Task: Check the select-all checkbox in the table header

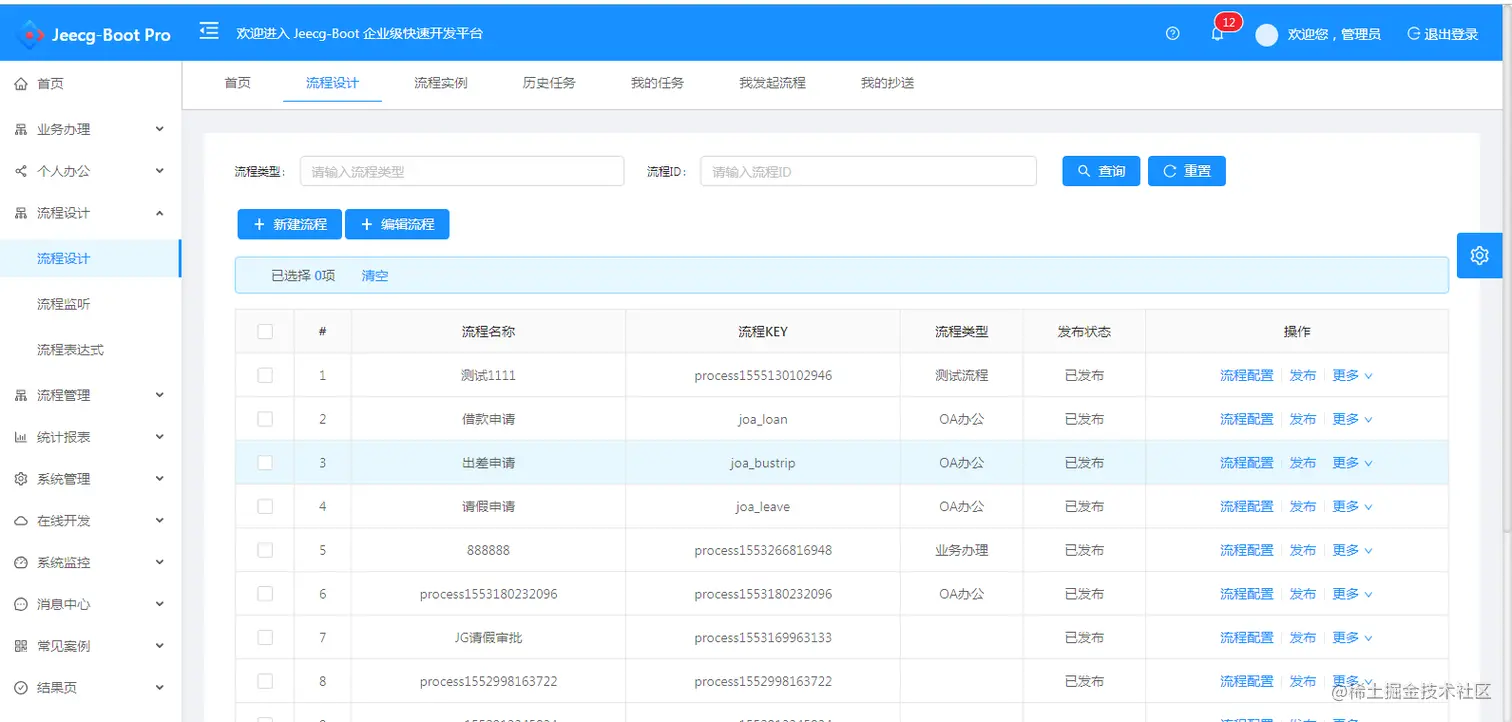Action: (x=264, y=330)
